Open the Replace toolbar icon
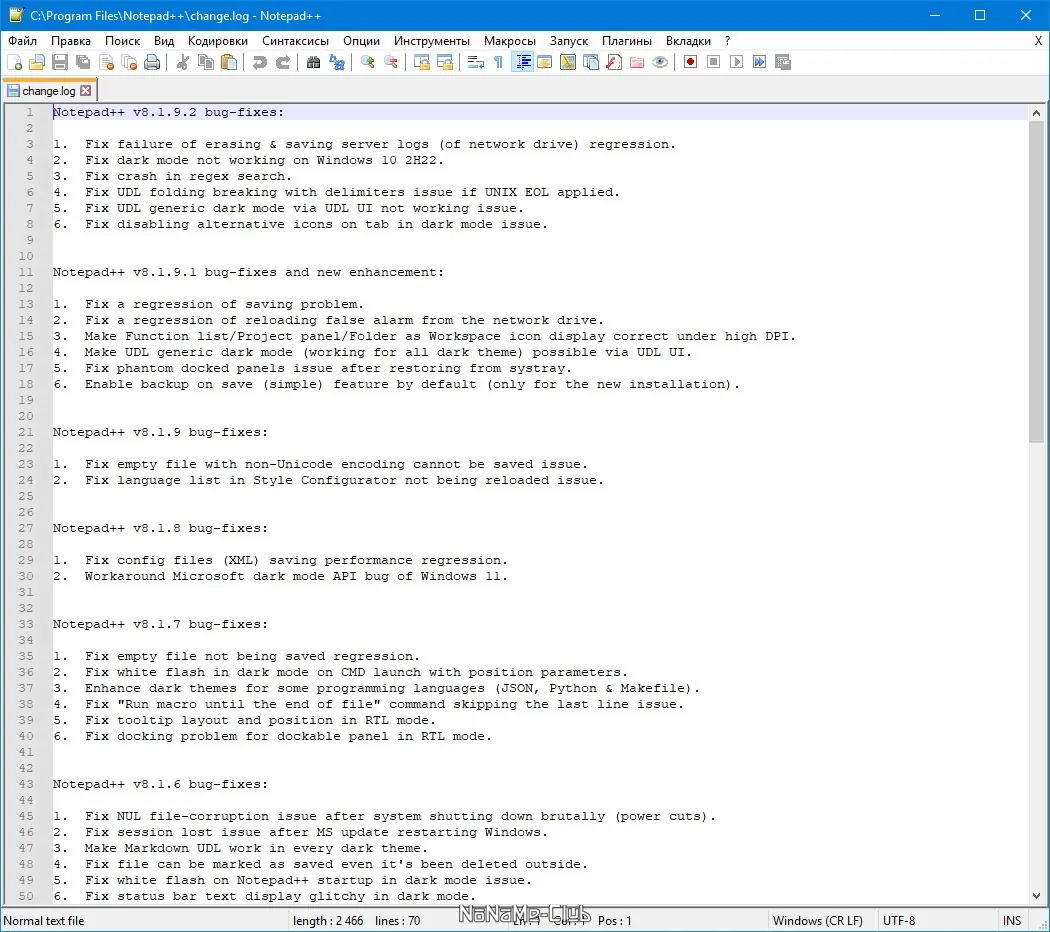Viewport: 1050px width, 932px height. tap(336, 62)
